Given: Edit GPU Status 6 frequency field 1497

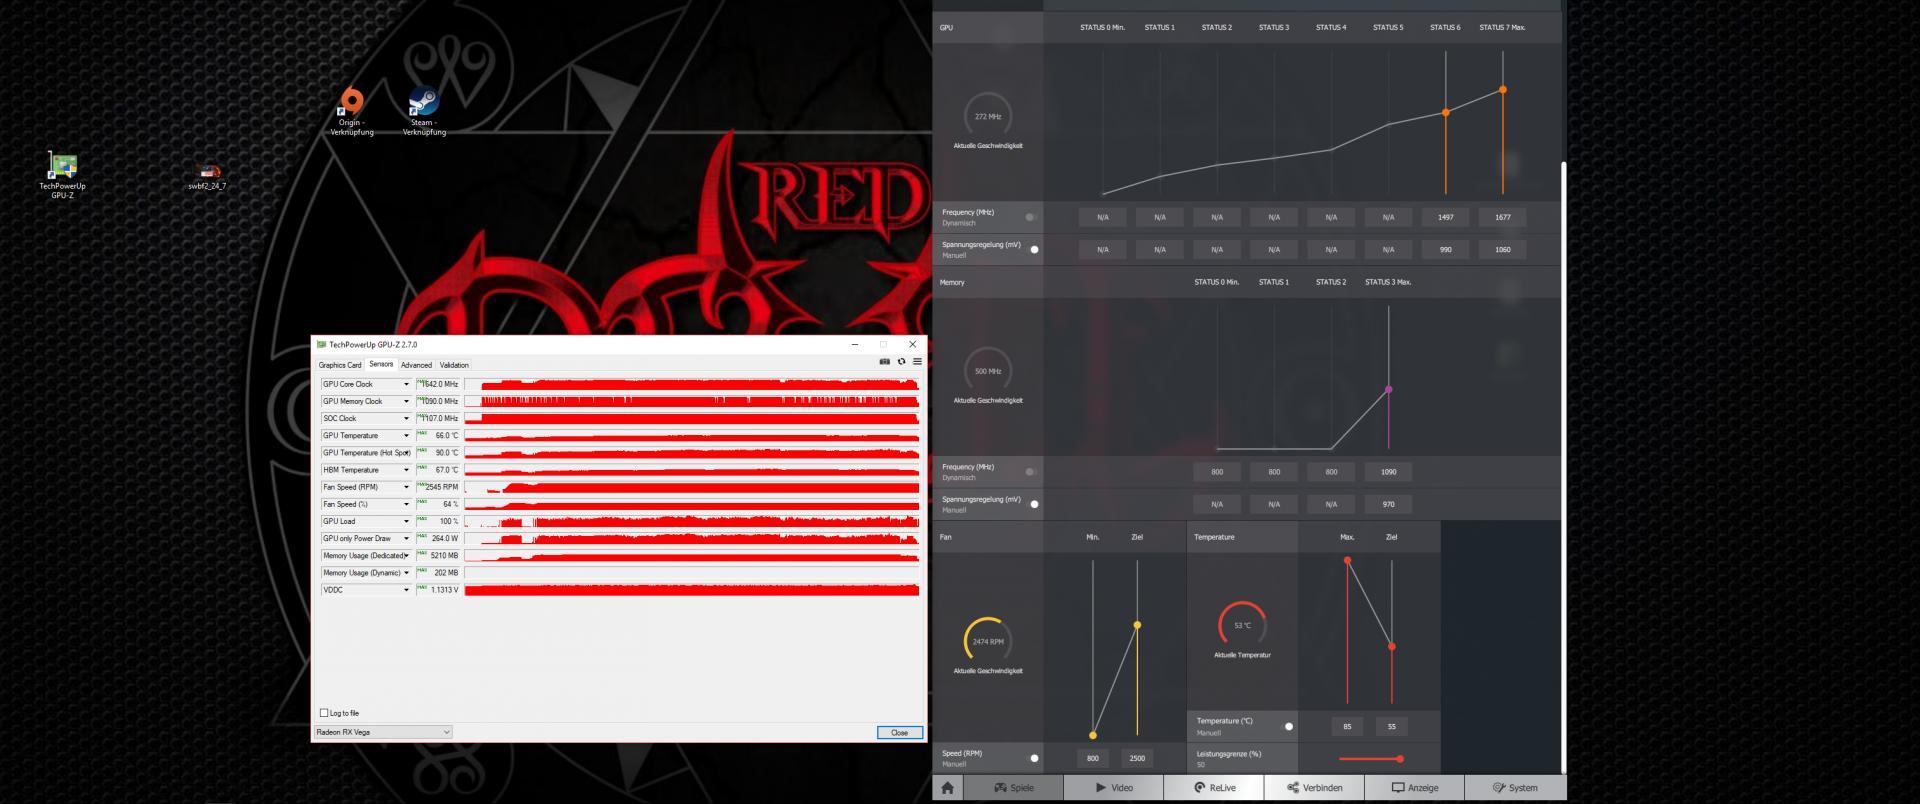Looking at the screenshot, I should [1445, 217].
